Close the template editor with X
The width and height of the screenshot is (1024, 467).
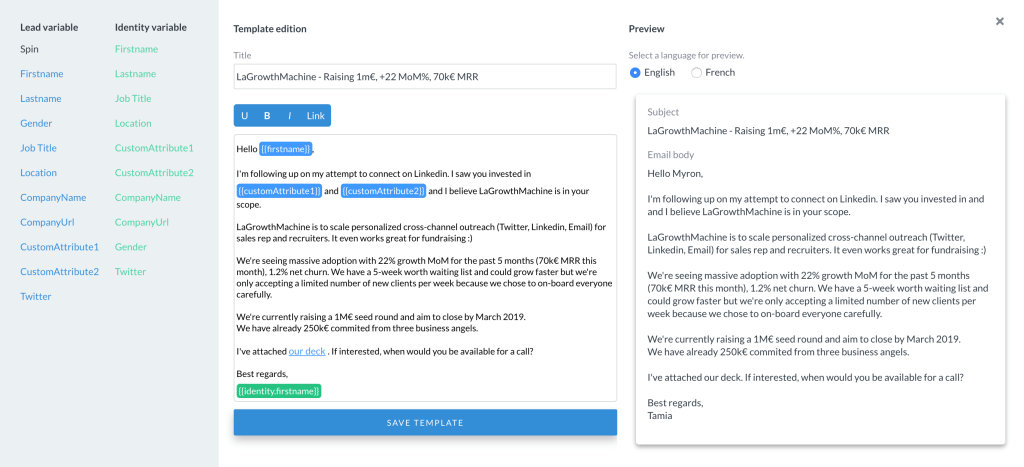pos(999,21)
